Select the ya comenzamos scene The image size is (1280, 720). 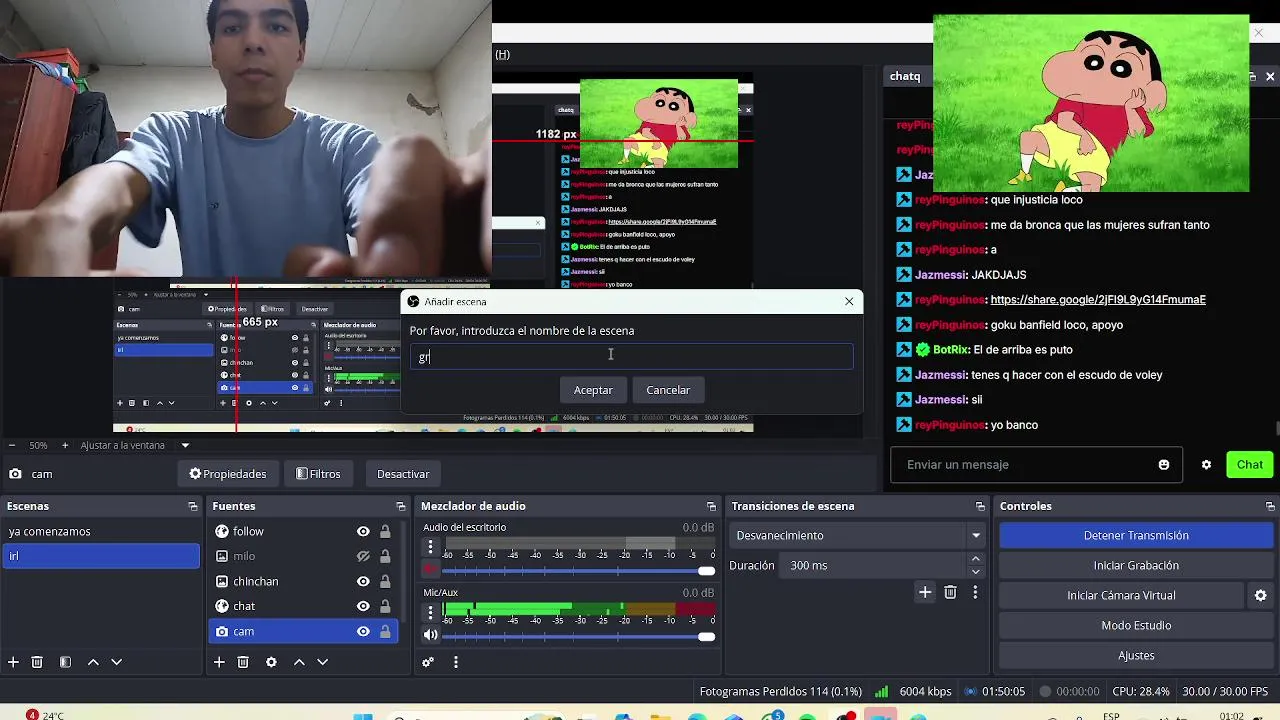pyautogui.click(x=101, y=532)
